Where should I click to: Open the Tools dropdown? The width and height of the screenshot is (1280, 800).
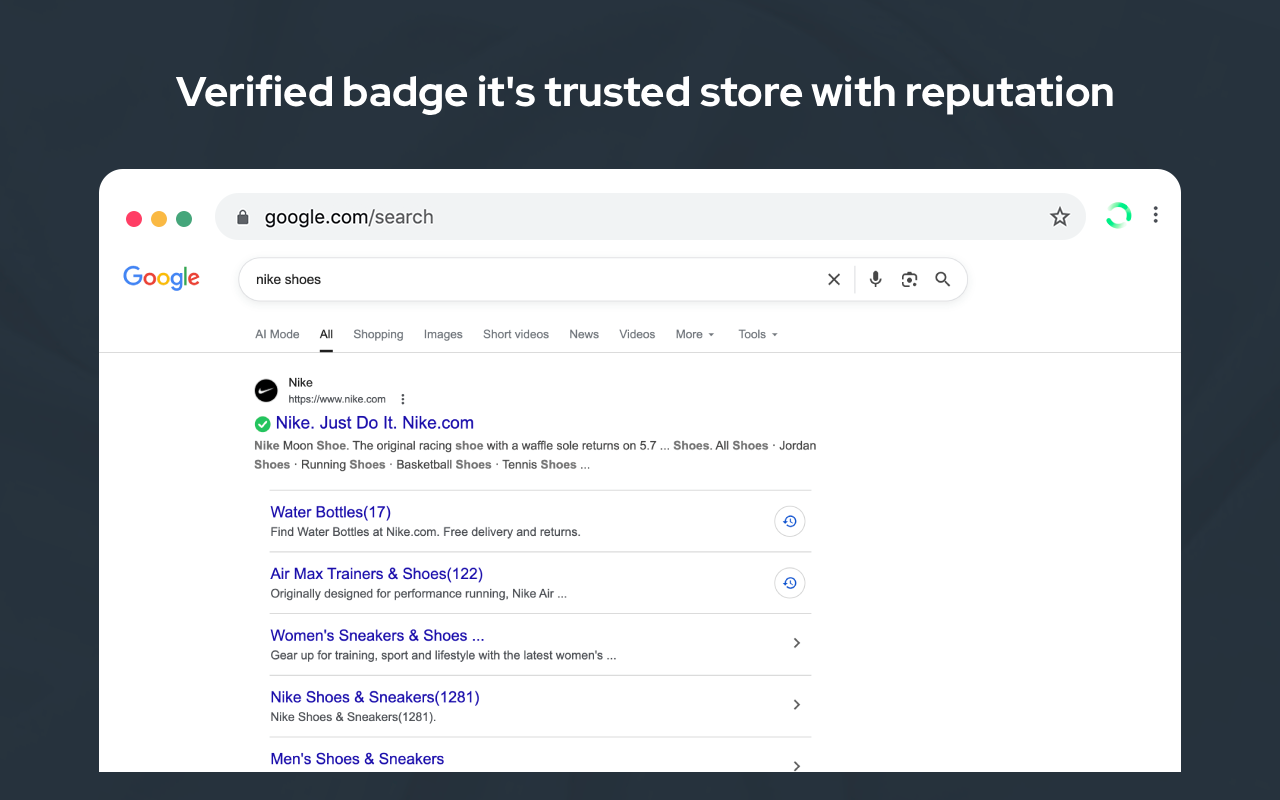(x=758, y=334)
